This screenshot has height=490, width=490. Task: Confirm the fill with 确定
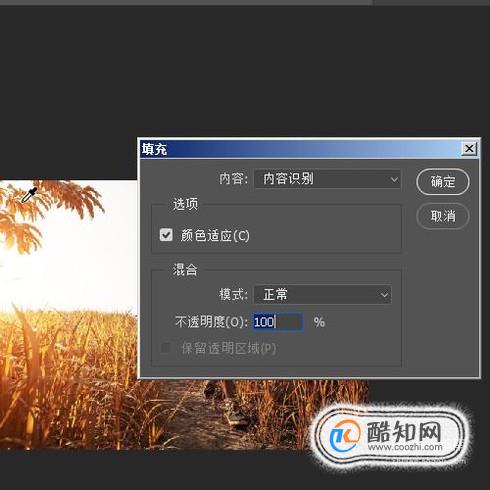pos(443,182)
